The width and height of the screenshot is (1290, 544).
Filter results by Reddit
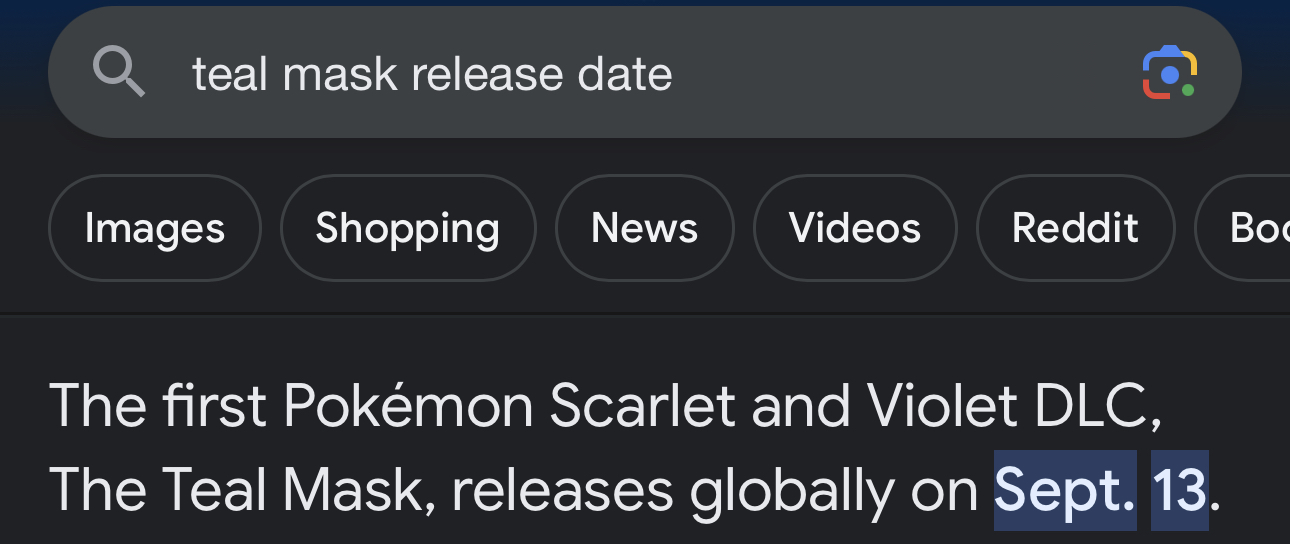pyautogui.click(x=1075, y=228)
